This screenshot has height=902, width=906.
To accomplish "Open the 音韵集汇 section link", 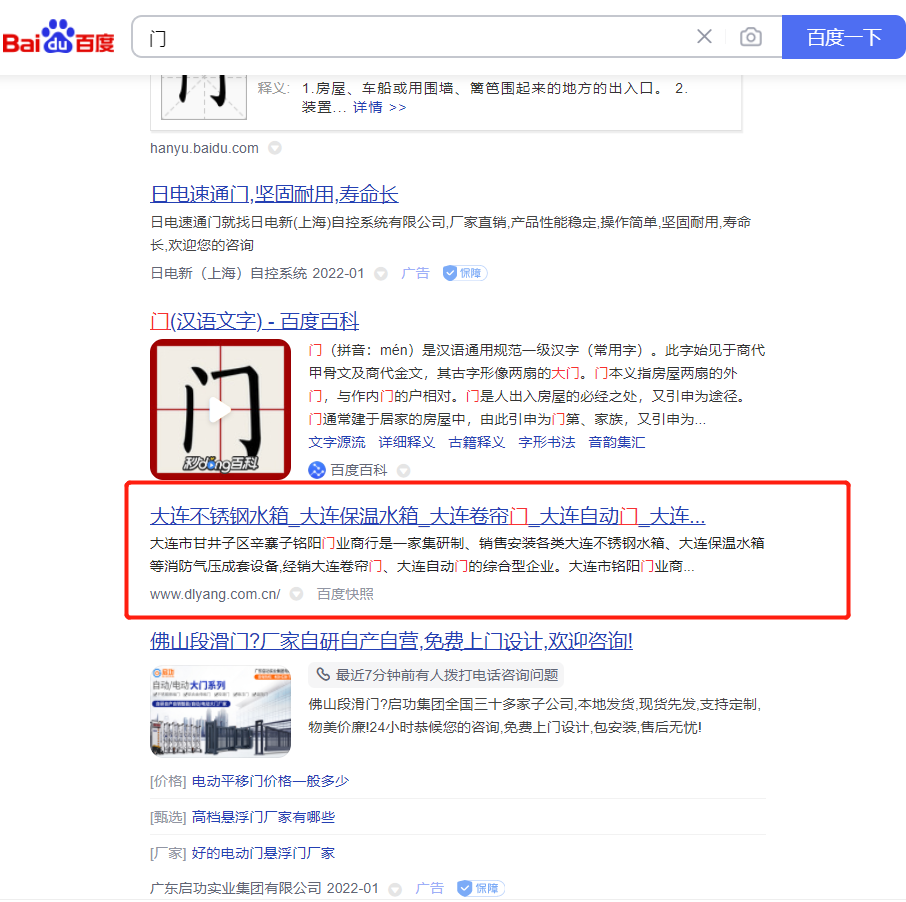I will pyautogui.click(x=617, y=443).
